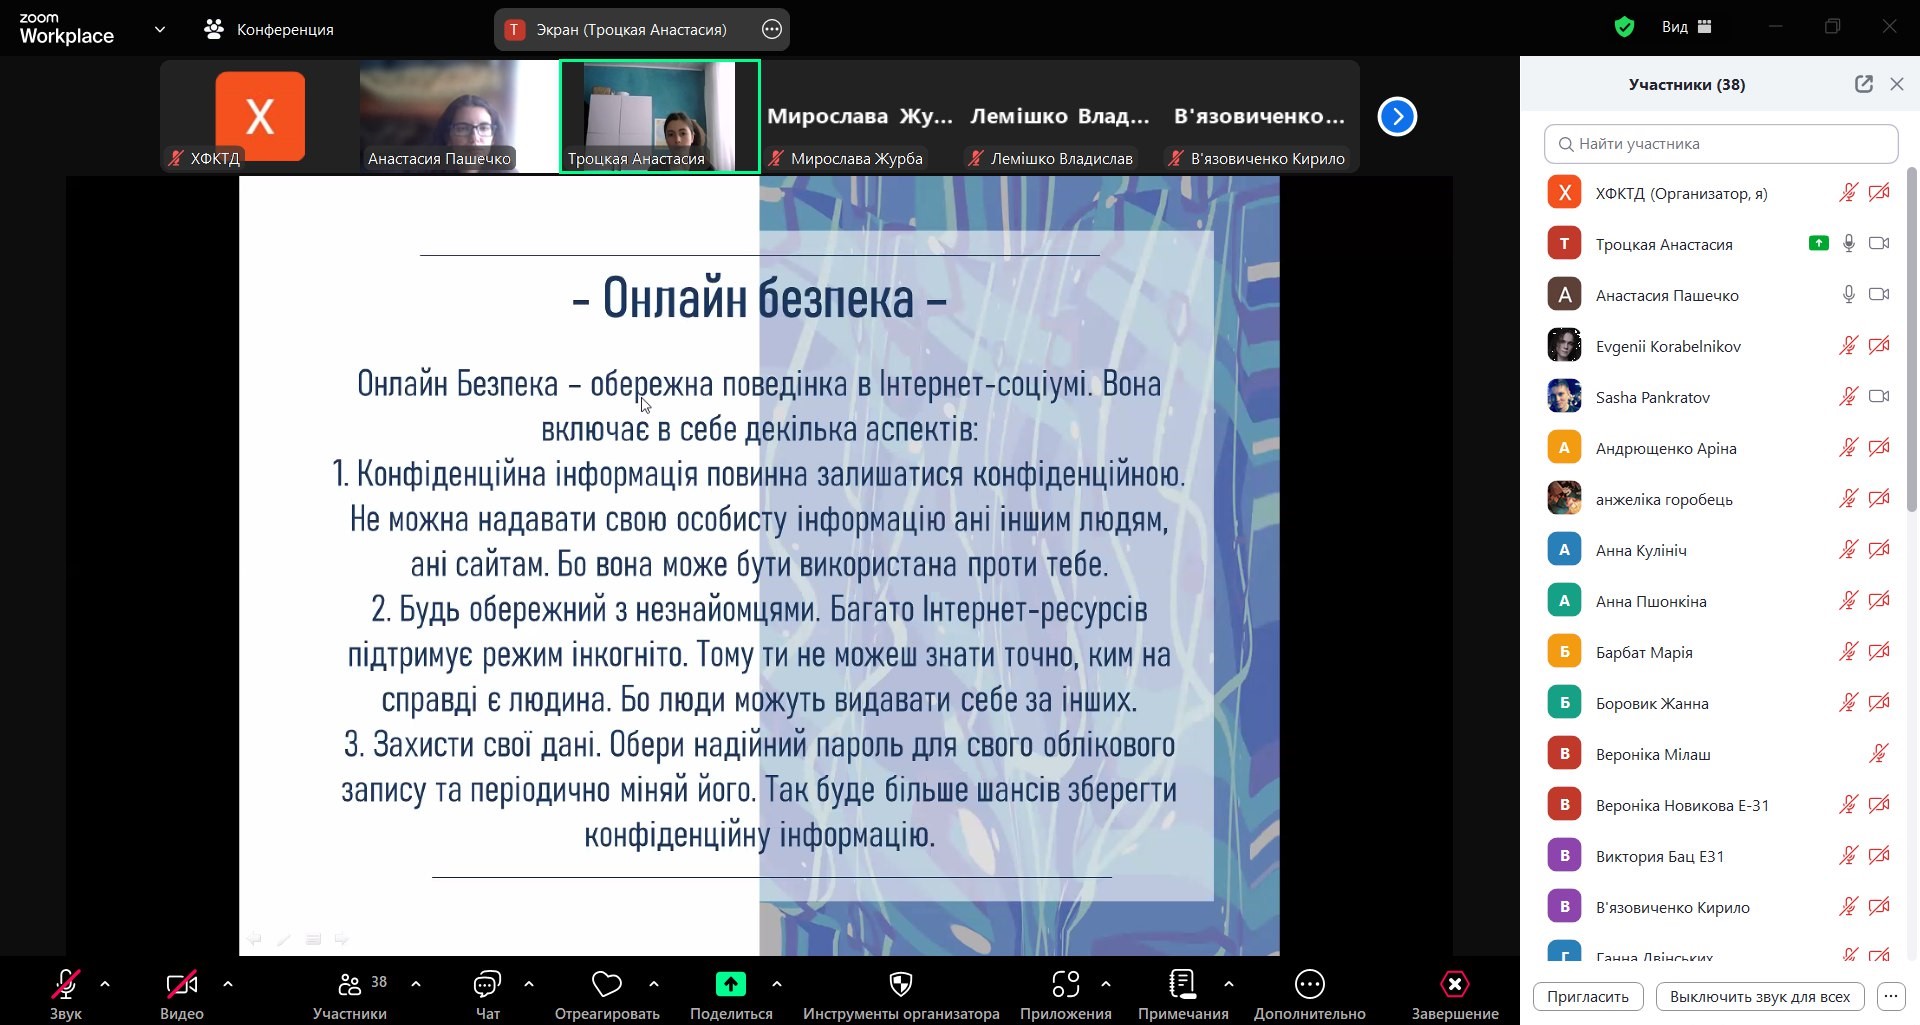Click the green encryption shield icon
Screen dimensions: 1920x1025
(x=1624, y=27)
